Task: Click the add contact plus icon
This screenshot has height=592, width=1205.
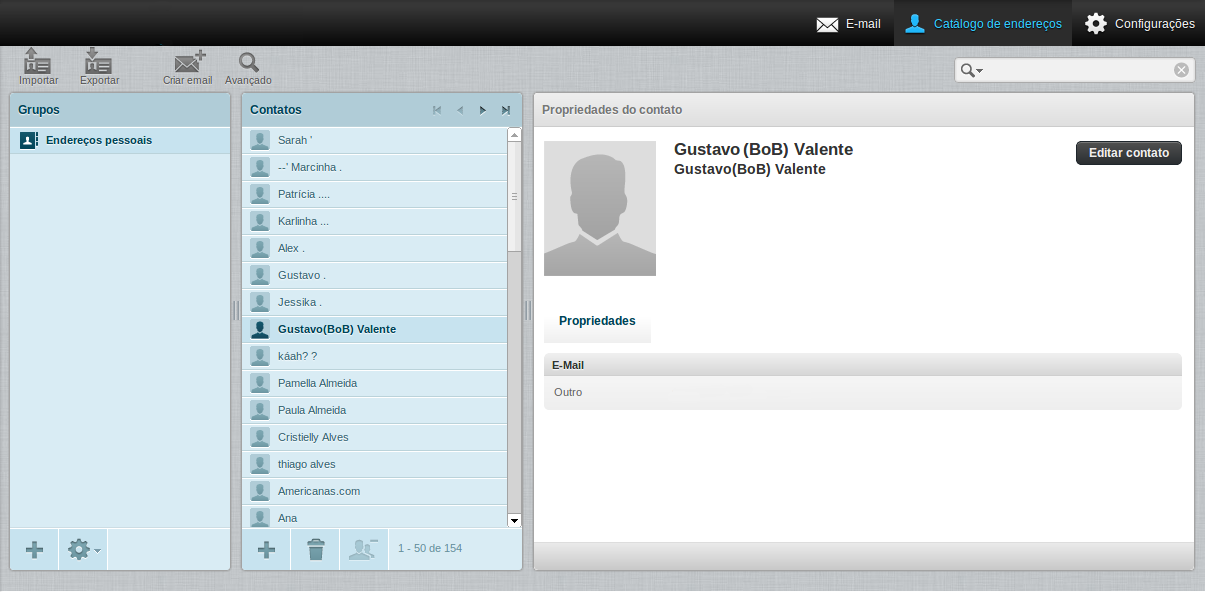Action: [266, 549]
